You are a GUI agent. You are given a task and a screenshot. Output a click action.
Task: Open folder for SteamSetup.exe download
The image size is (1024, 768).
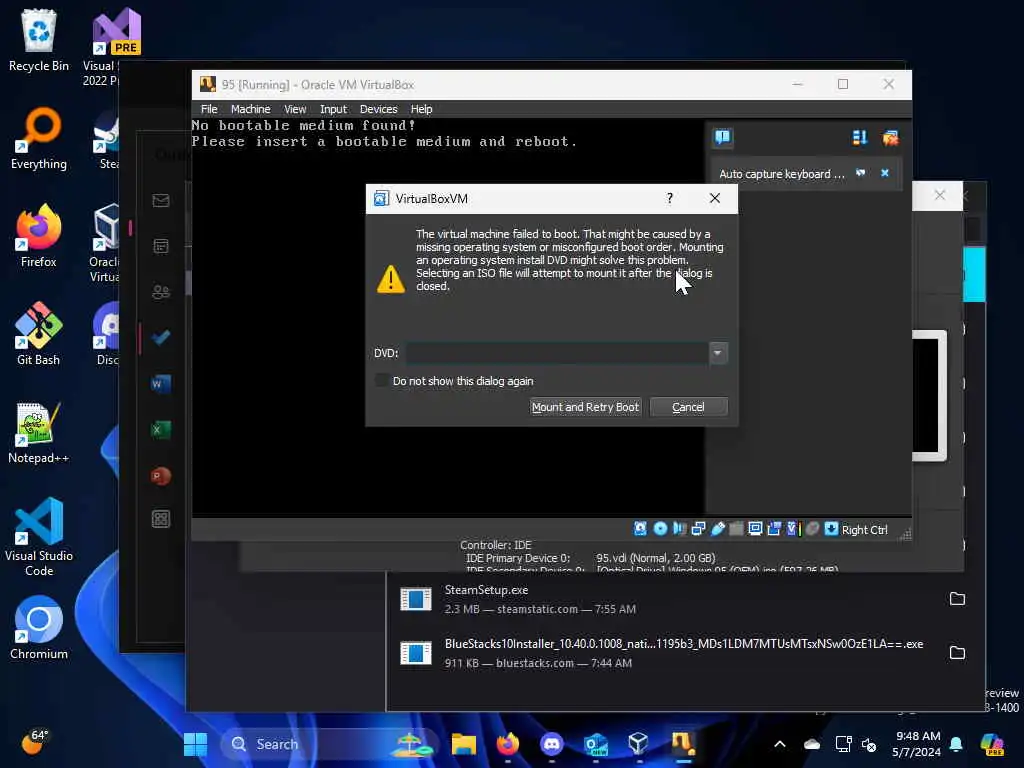[957, 598]
